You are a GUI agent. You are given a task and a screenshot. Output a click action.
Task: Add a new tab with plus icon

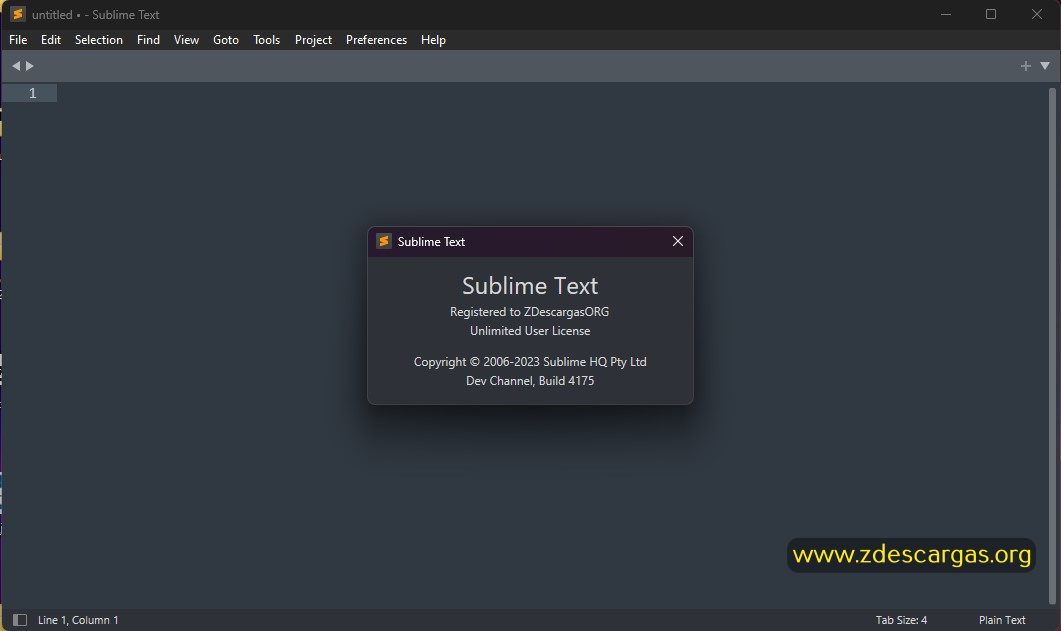1026,66
